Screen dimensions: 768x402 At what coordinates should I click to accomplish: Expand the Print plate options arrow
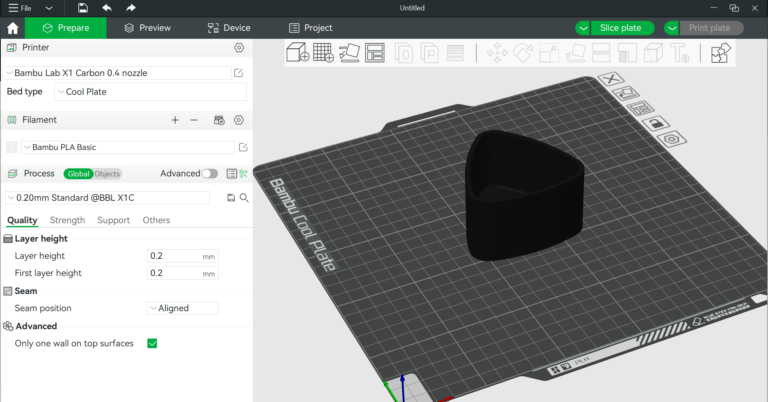pyautogui.click(x=672, y=28)
